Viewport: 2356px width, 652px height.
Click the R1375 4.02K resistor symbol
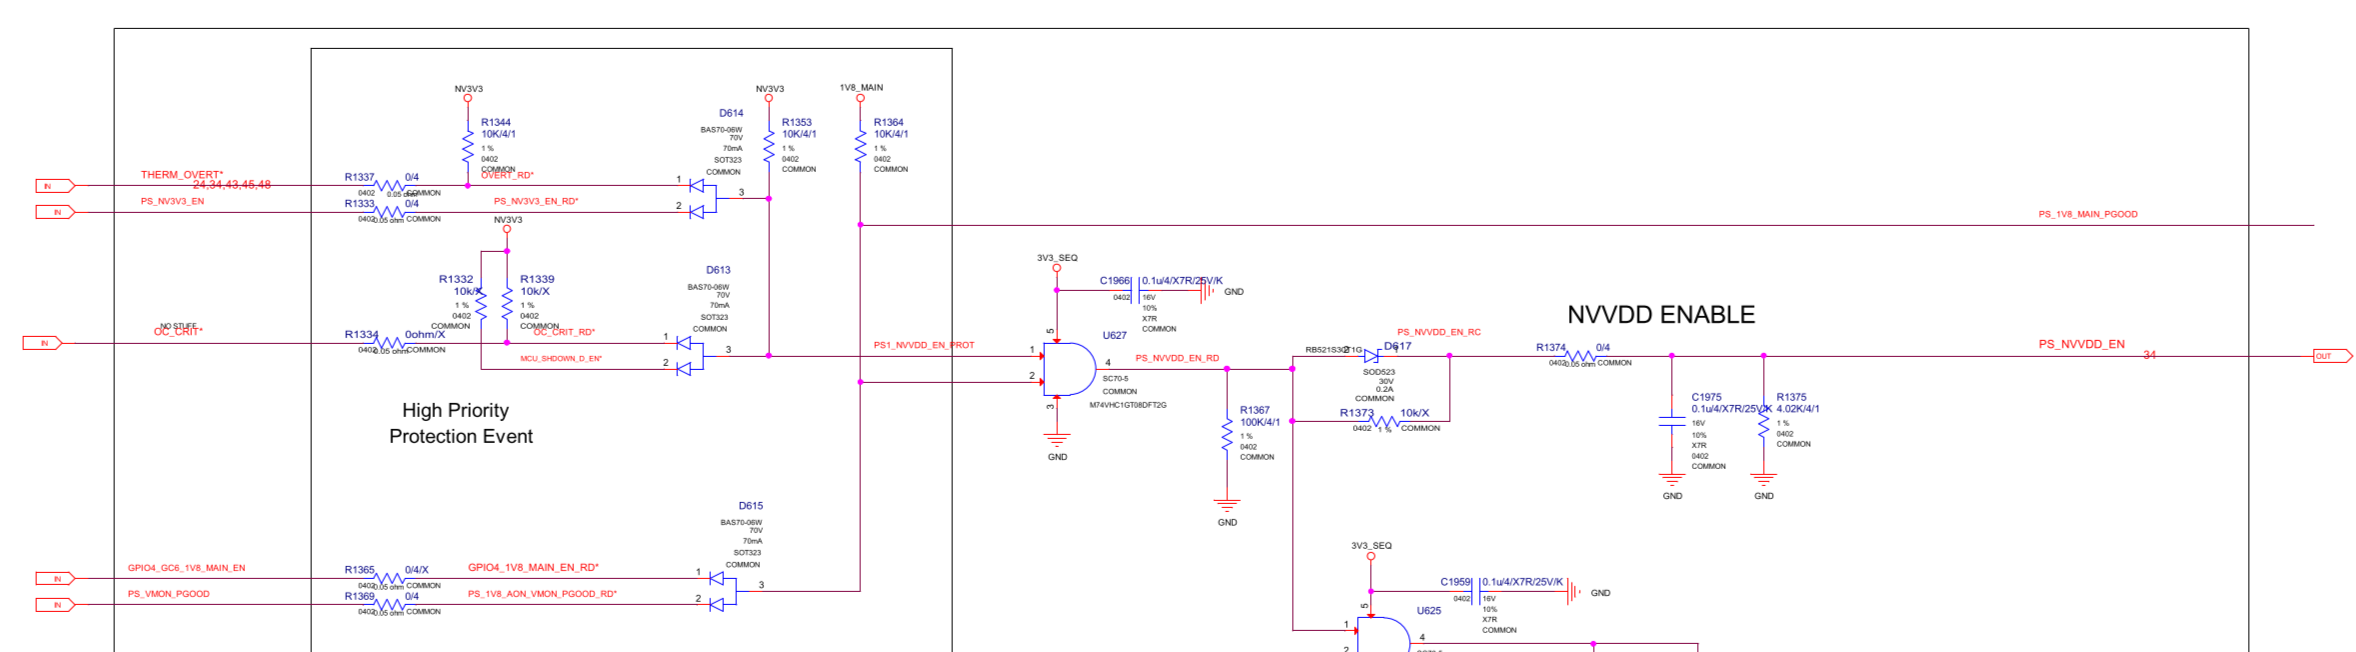tap(1763, 424)
